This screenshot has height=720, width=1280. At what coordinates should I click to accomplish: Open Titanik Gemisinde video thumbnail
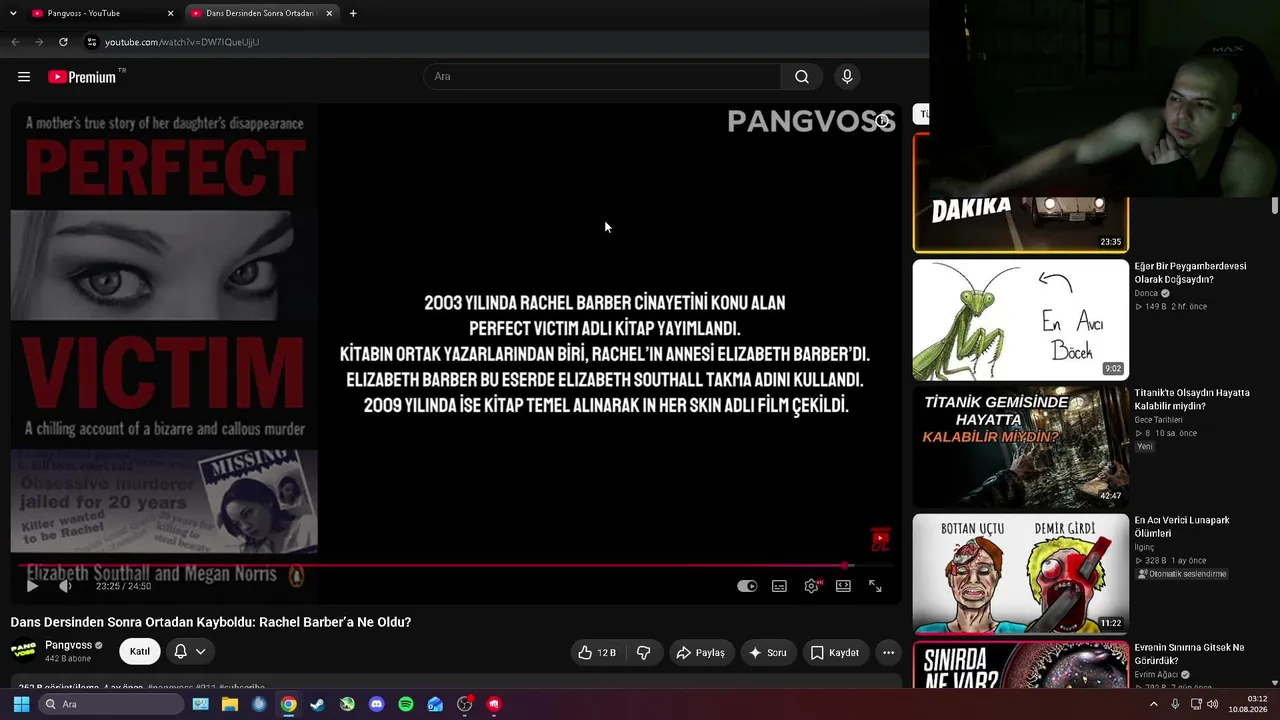click(x=1021, y=447)
